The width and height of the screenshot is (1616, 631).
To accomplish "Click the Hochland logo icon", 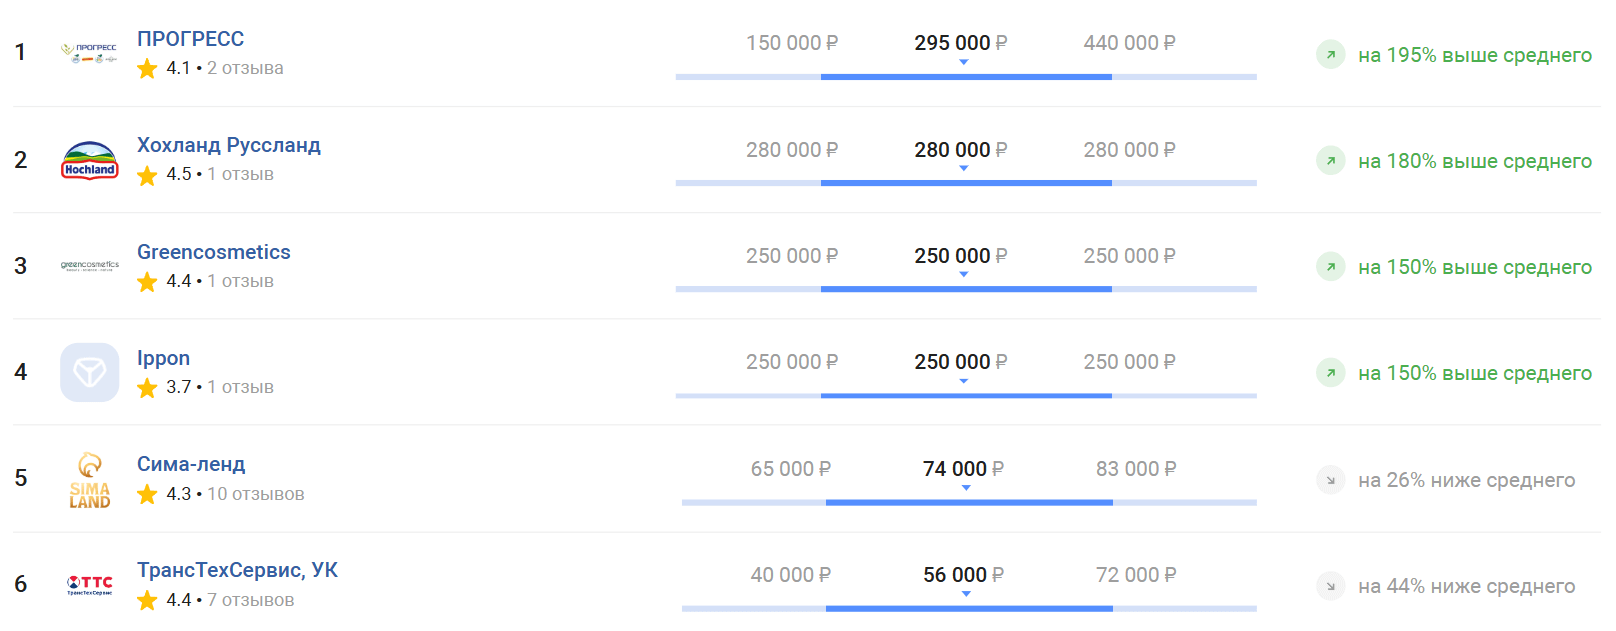I will 90,160.
